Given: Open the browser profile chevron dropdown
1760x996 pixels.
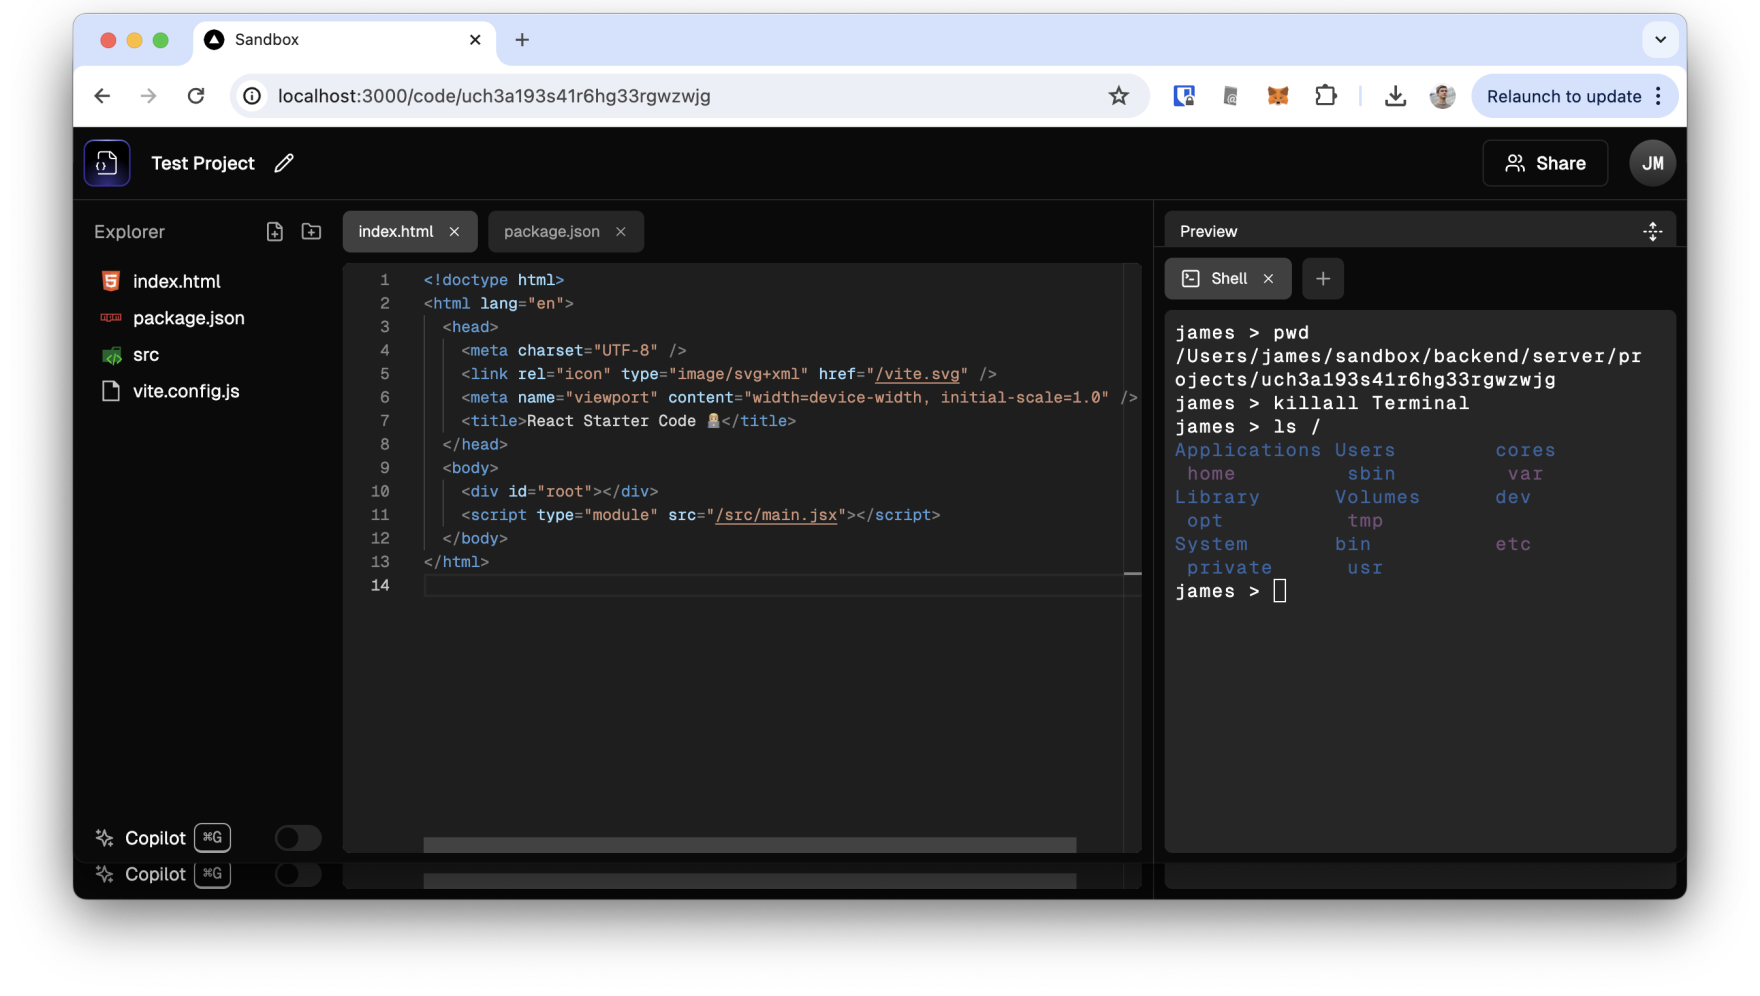Looking at the screenshot, I should (1659, 39).
